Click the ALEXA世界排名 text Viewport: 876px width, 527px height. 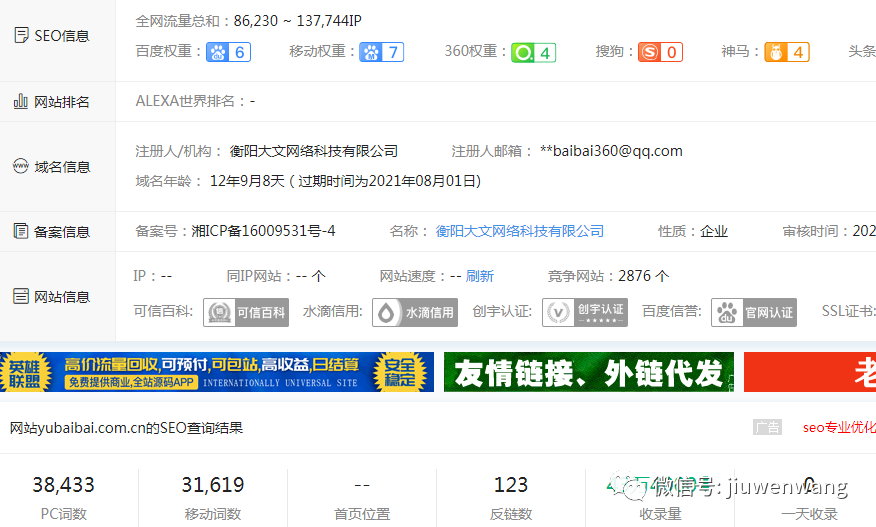[x=195, y=101]
